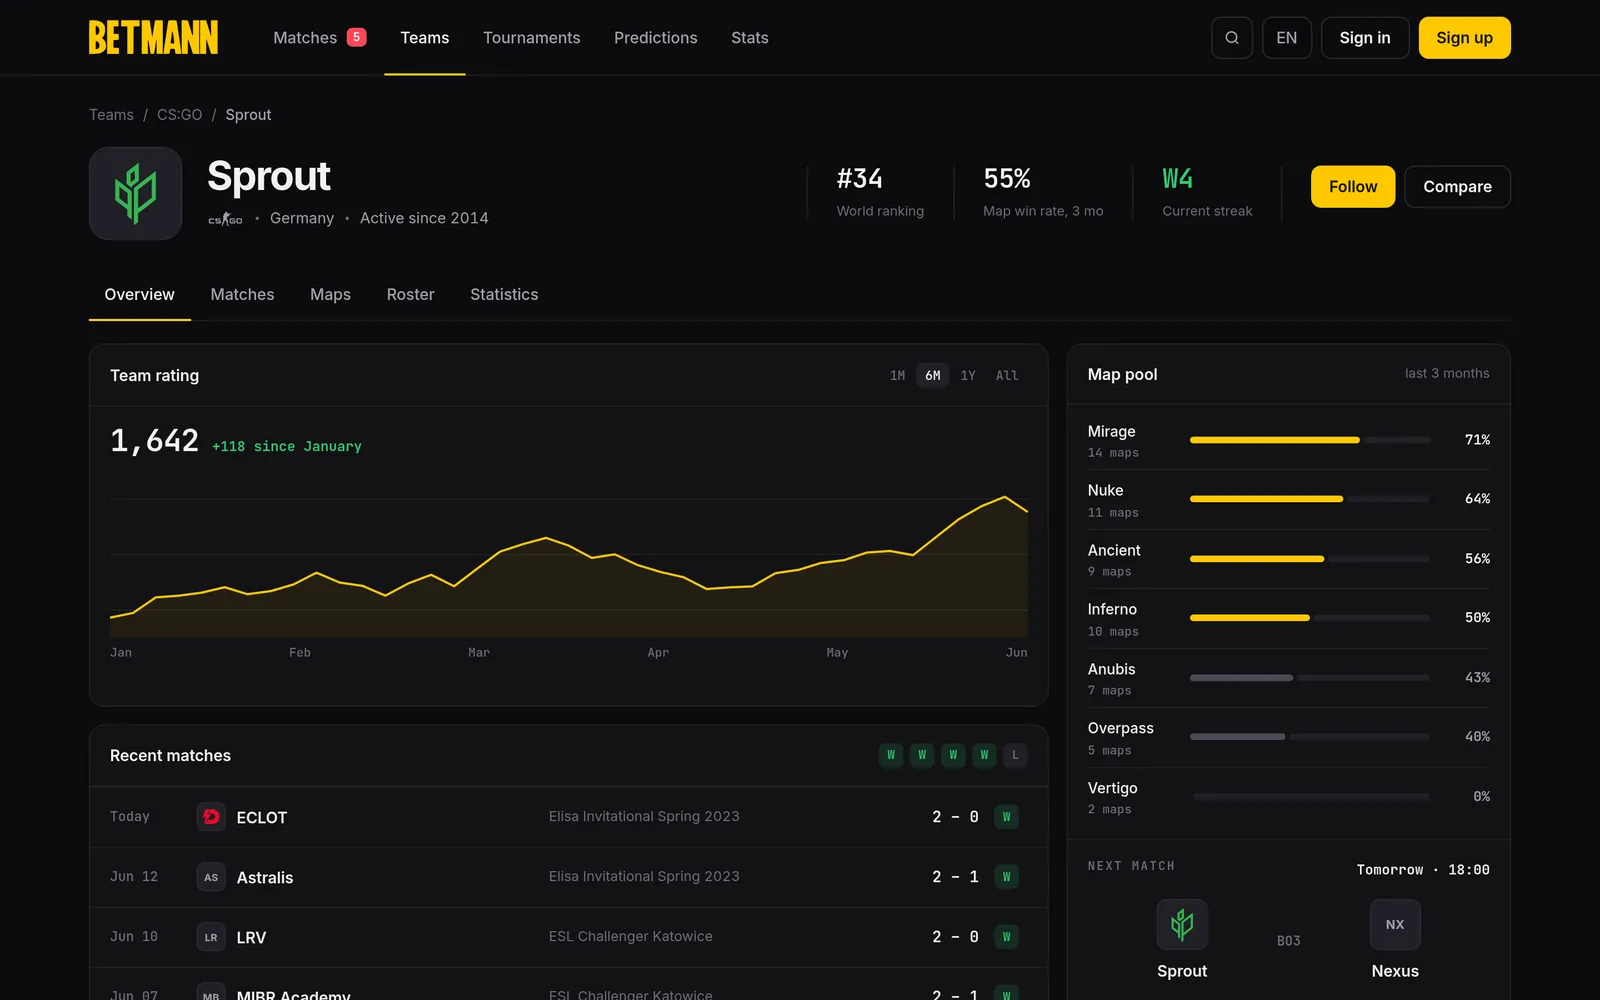This screenshot has width=1600, height=1000.
Task: Click the Tomorrow 18:00 match time
Action: 1423,870
